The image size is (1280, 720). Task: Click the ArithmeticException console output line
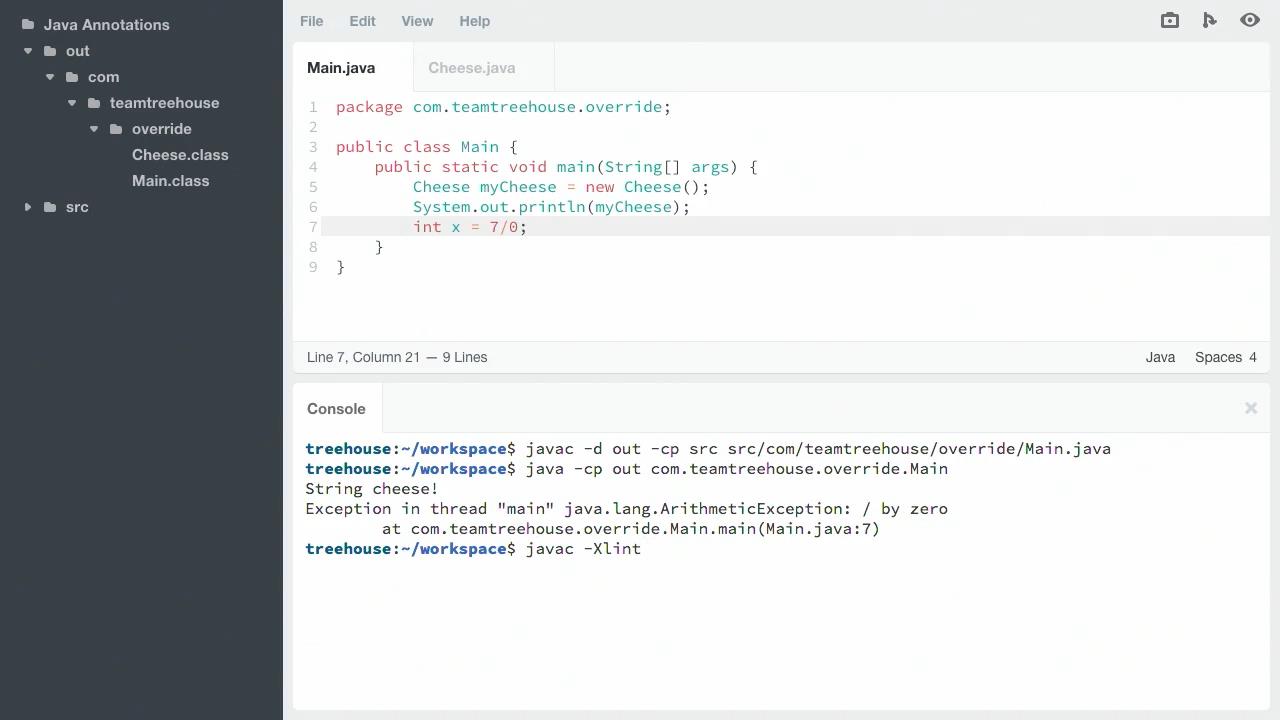(626, 509)
